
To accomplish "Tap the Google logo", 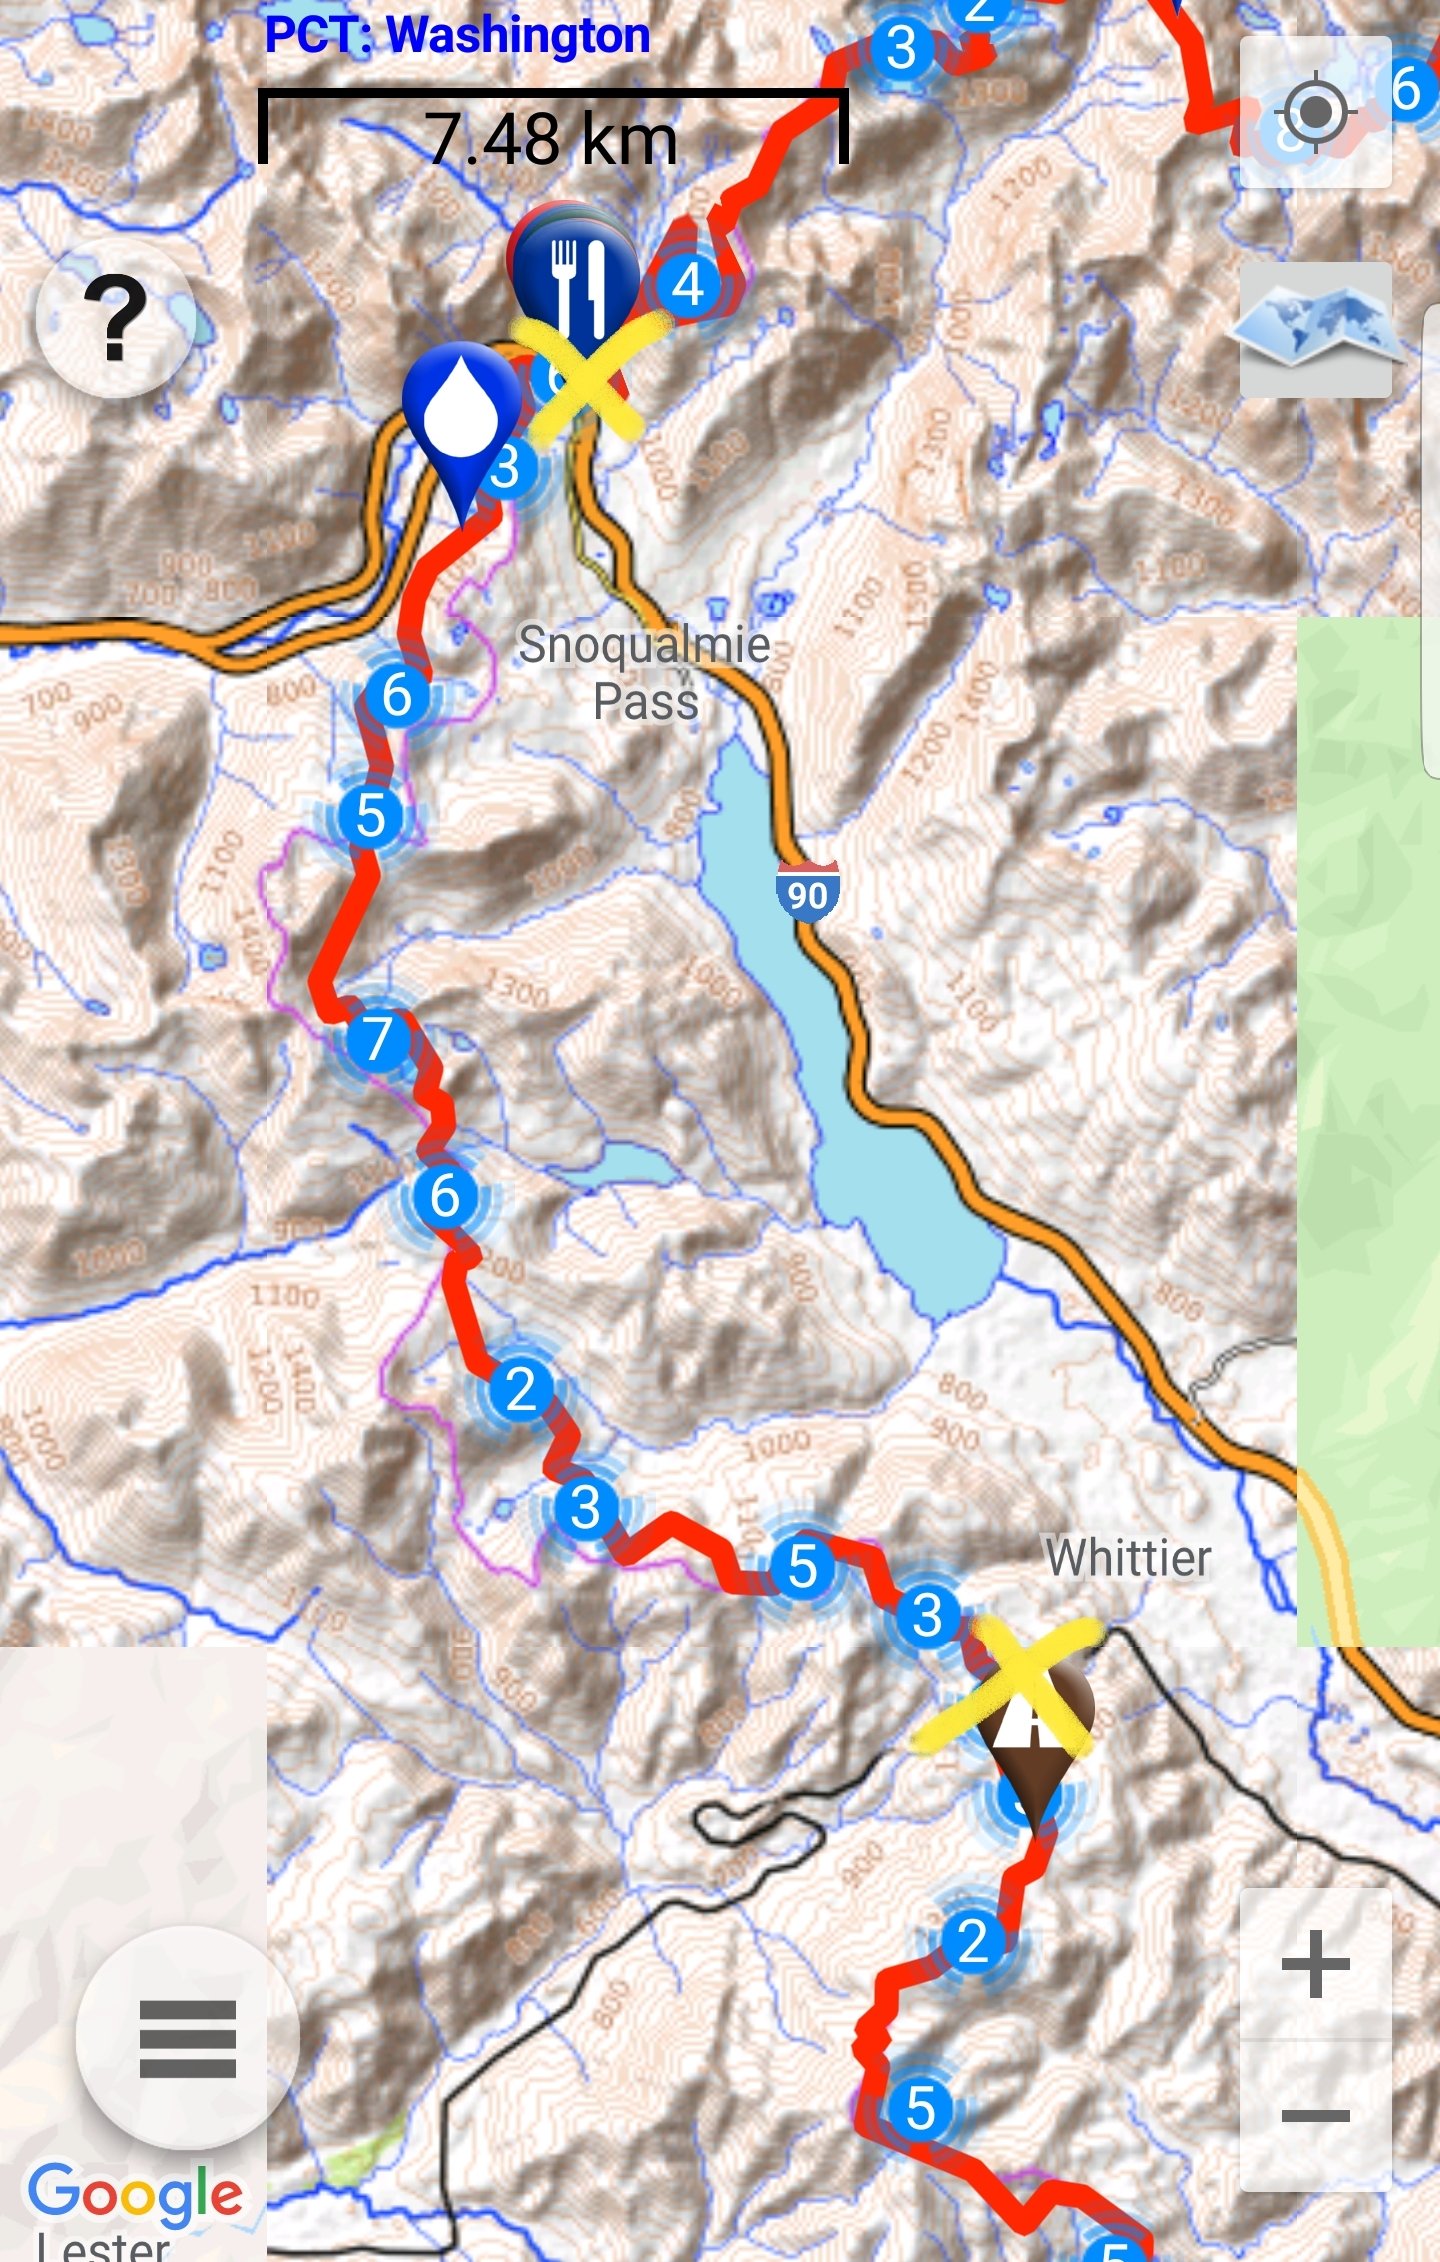I will coord(135,2196).
